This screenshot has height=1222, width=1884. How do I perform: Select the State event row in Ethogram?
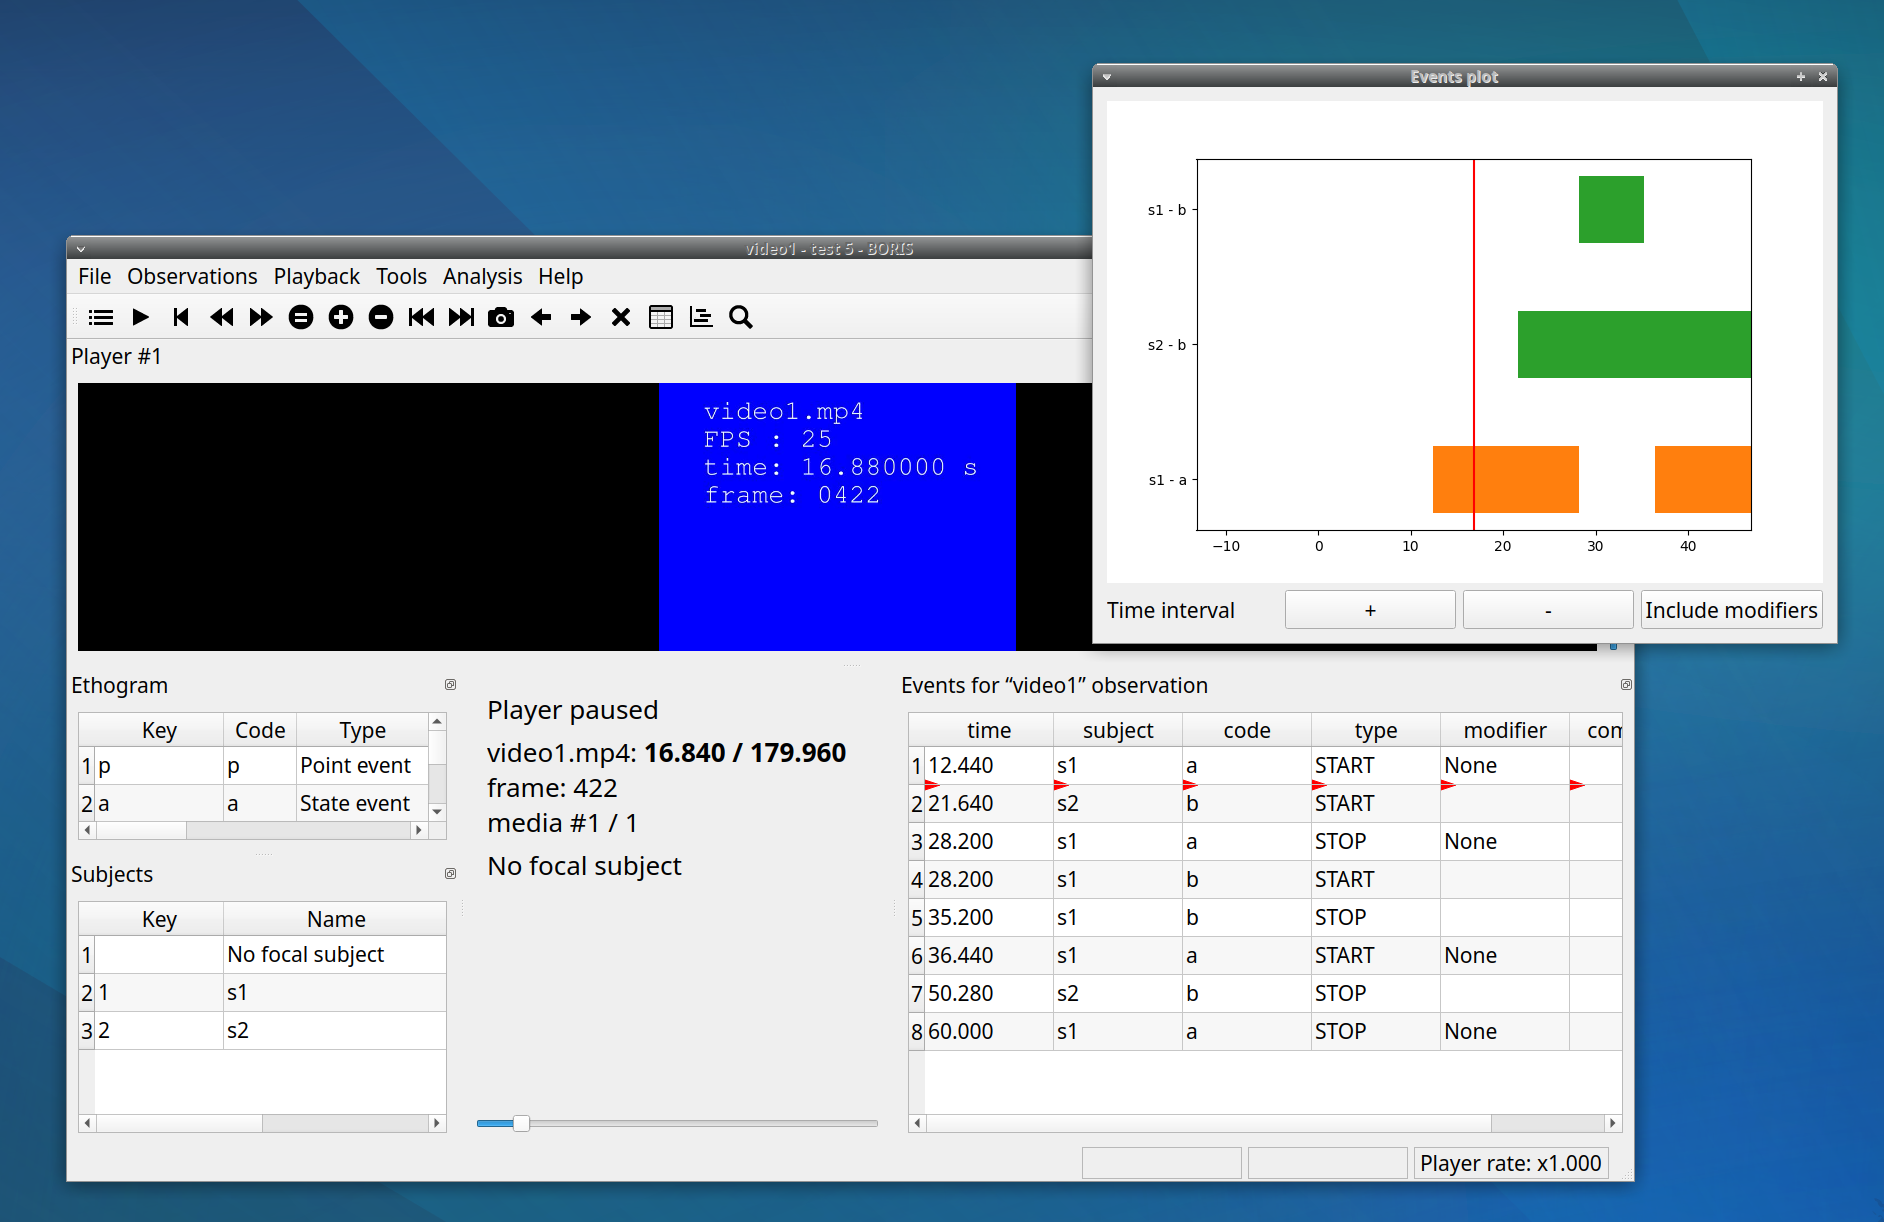click(254, 804)
